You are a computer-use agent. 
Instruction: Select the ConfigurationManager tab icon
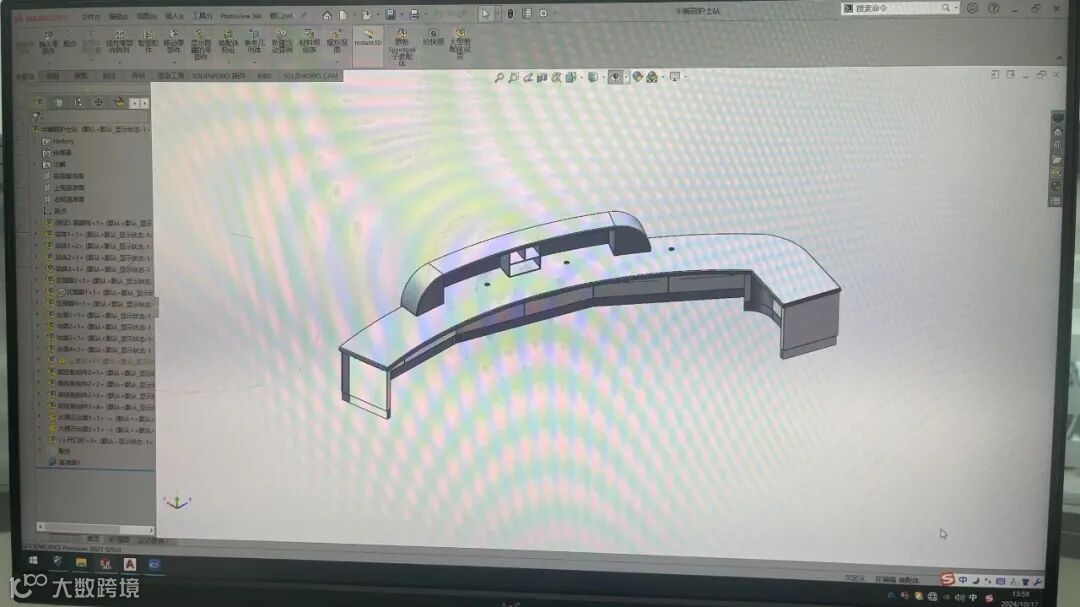[x=79, y=103]
